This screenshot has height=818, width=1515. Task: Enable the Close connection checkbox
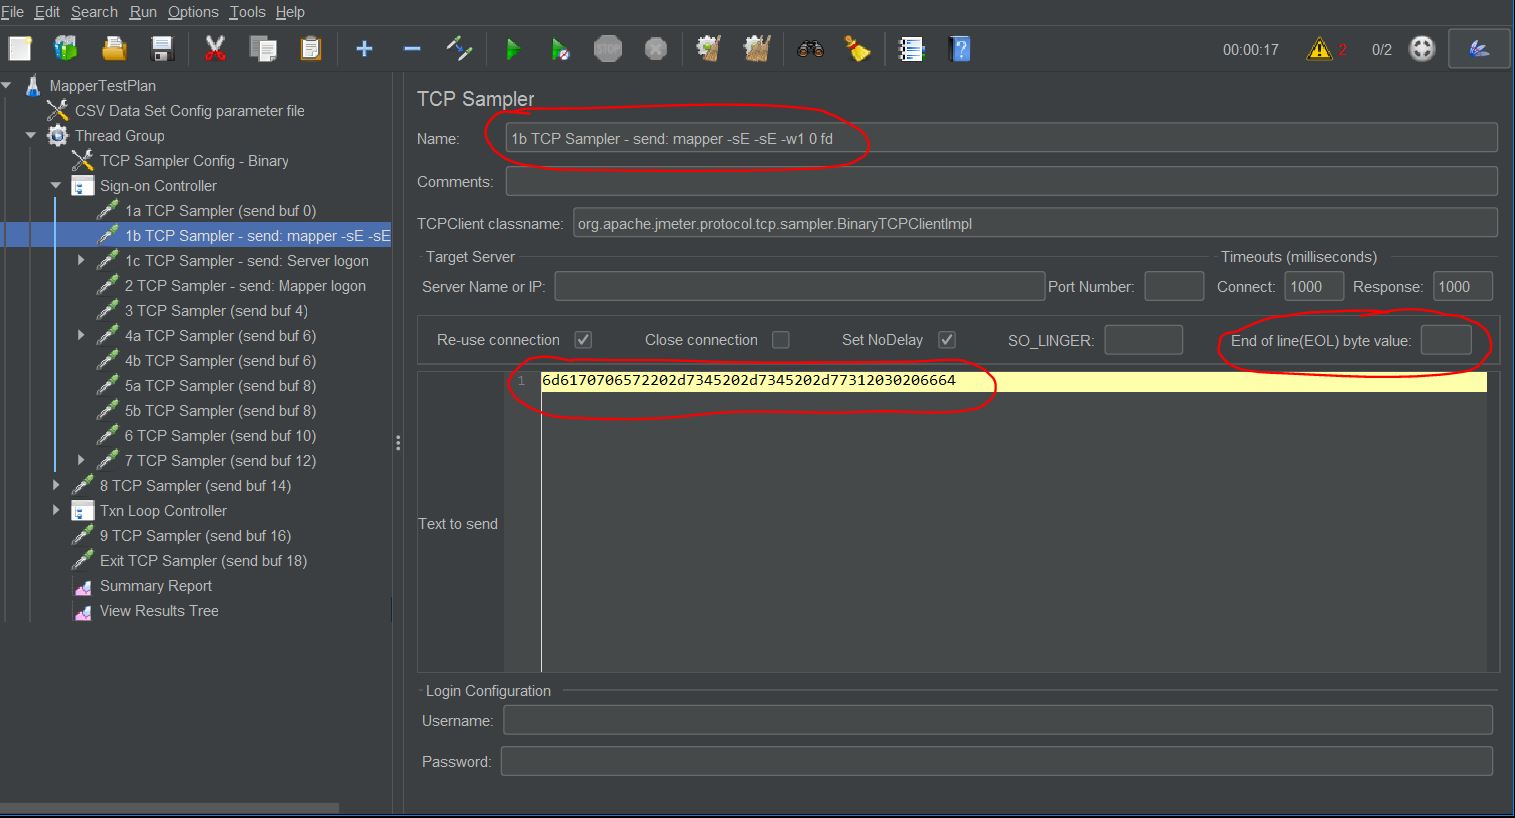(x=780, y=339)
